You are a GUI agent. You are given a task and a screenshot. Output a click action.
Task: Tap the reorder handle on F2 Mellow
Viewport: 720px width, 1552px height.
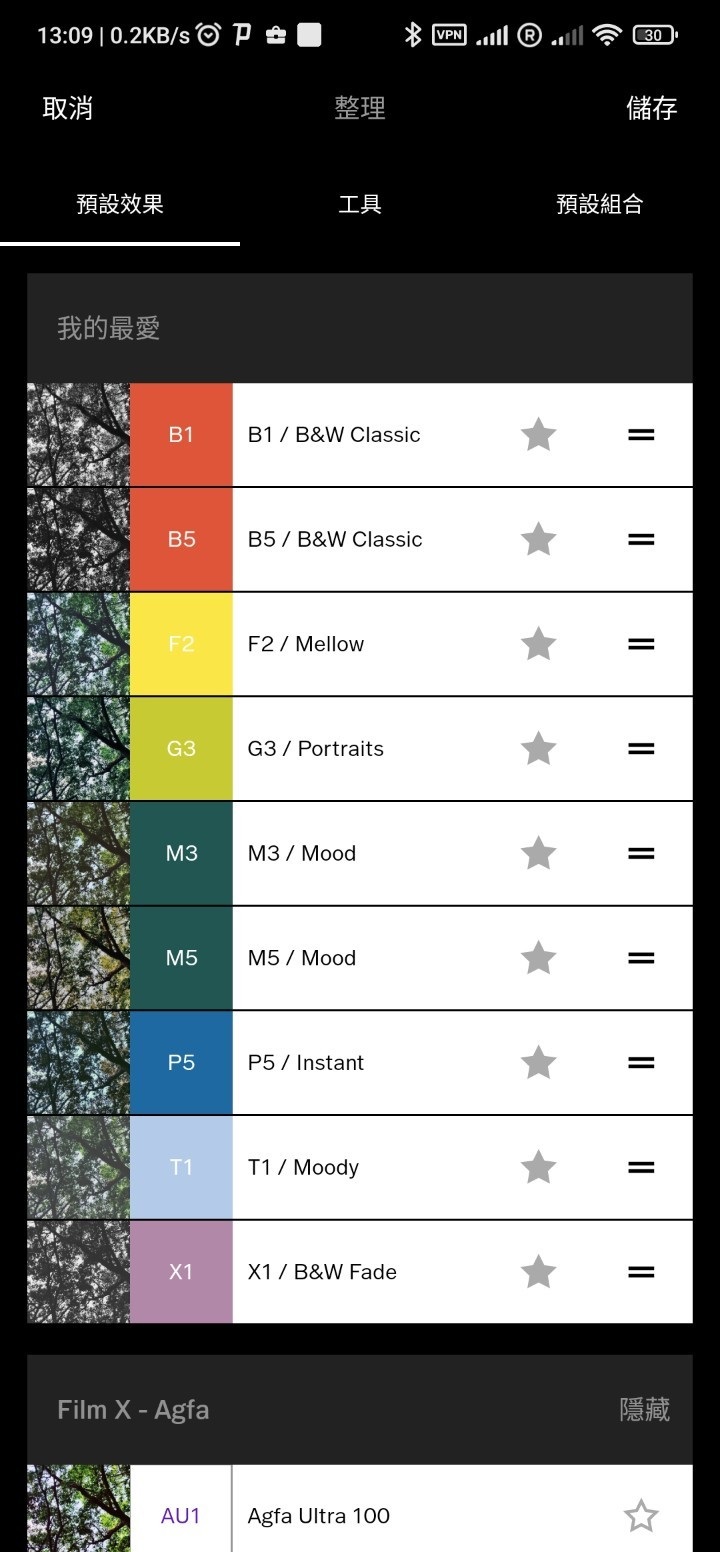pyautogui.click(x=641, y=644)
